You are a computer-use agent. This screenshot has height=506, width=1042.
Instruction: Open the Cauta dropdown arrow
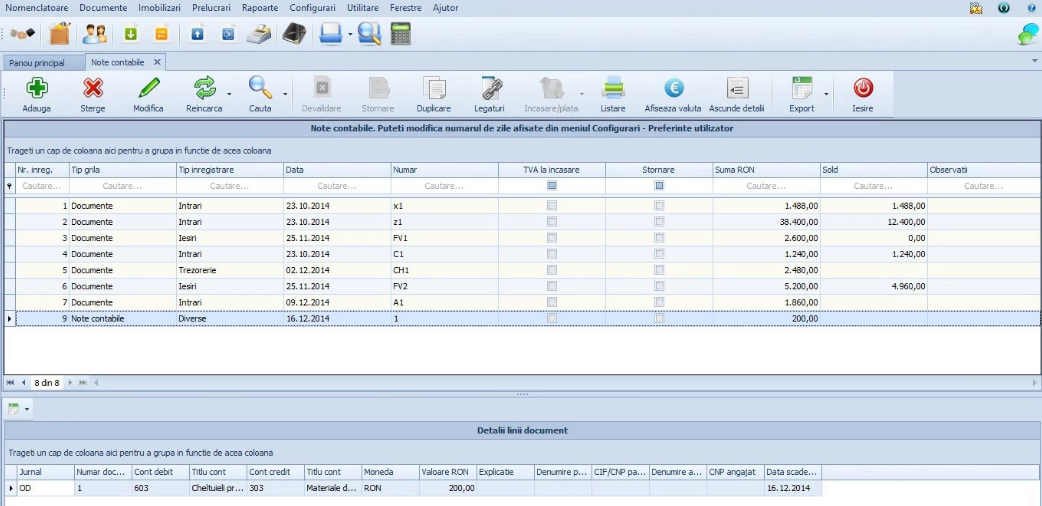click(285, 94)
